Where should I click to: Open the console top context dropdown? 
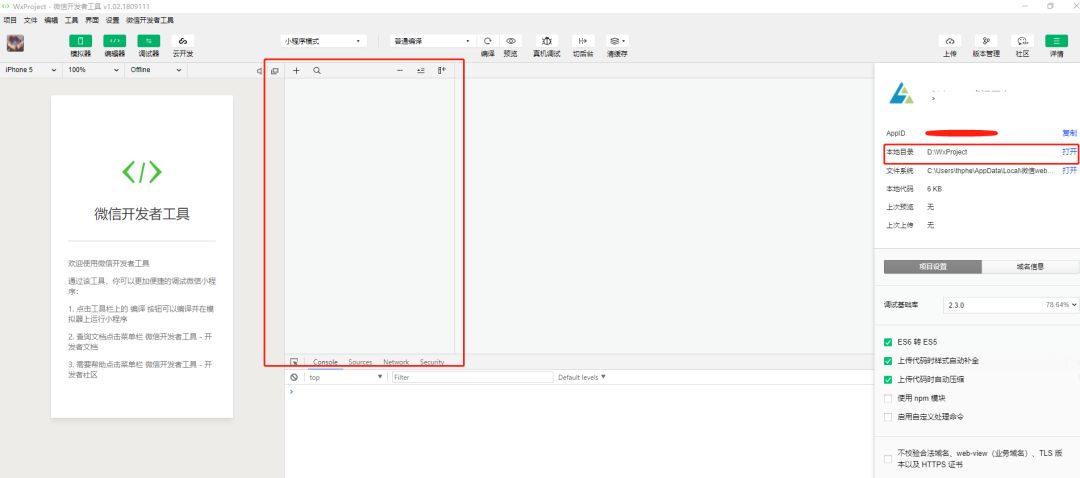pyautogui.click(x=345, y=377)
